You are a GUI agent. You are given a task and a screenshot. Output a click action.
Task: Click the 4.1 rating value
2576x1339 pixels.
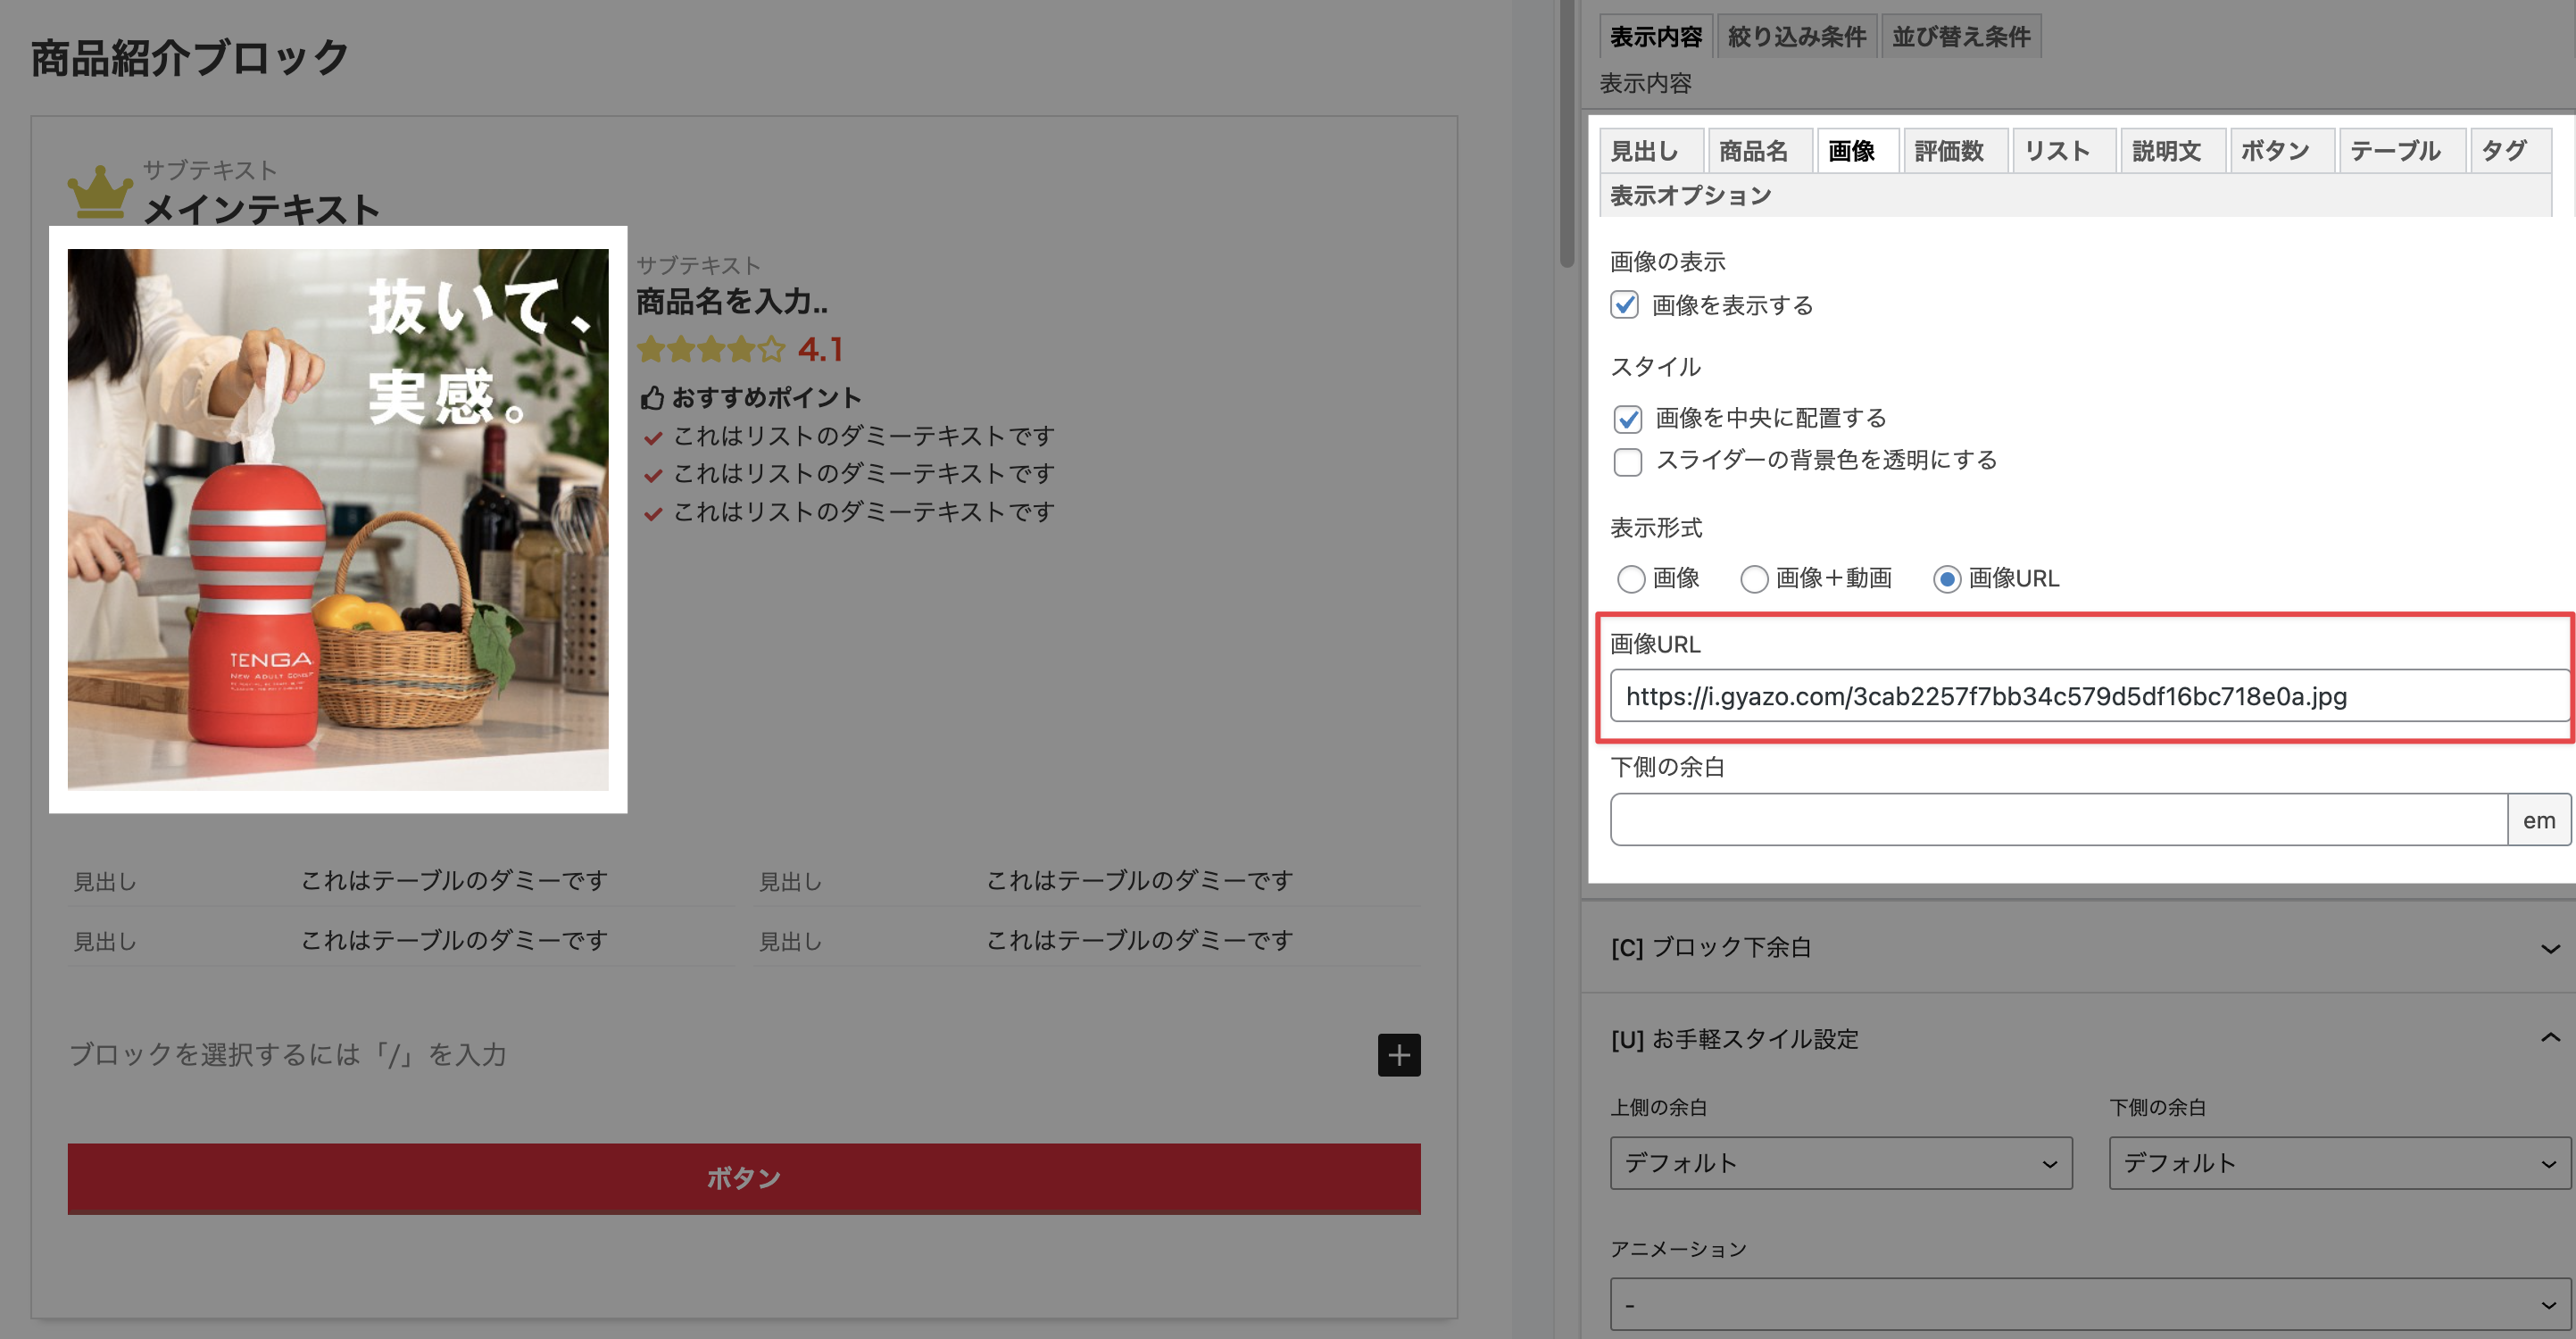coord(820,349)
